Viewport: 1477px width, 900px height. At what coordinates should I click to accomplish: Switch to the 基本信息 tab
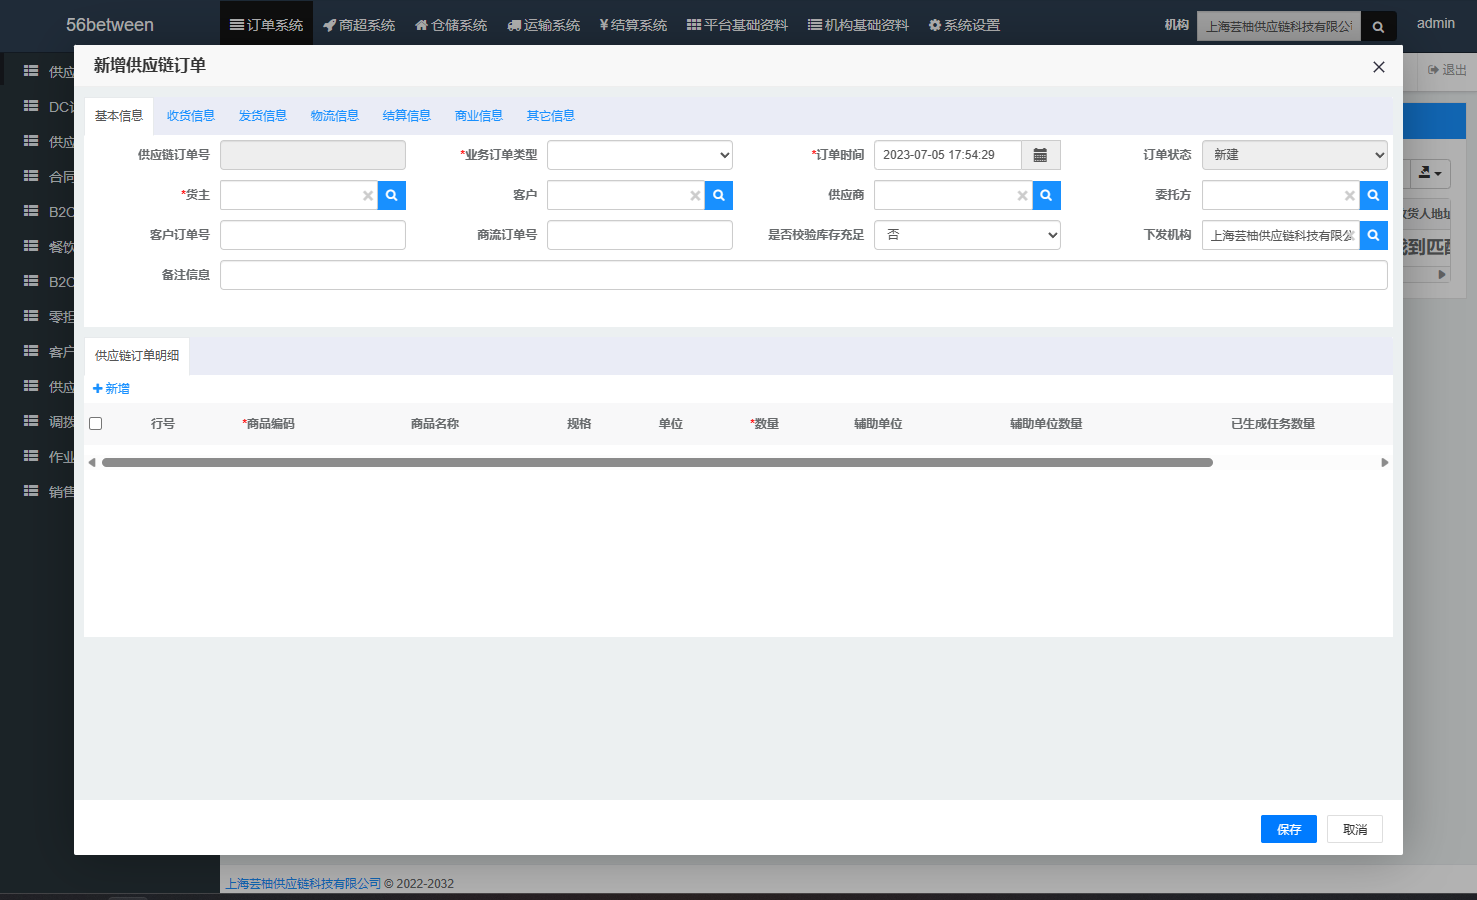[x=119, y=116]
